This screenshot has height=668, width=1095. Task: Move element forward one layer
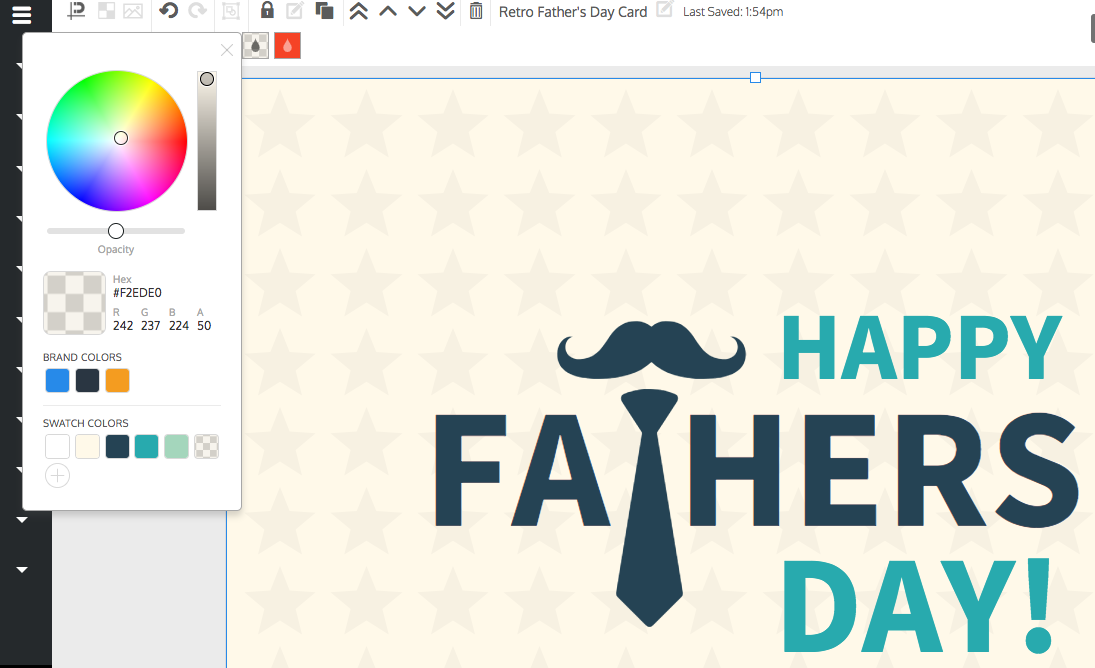point(388,10)
